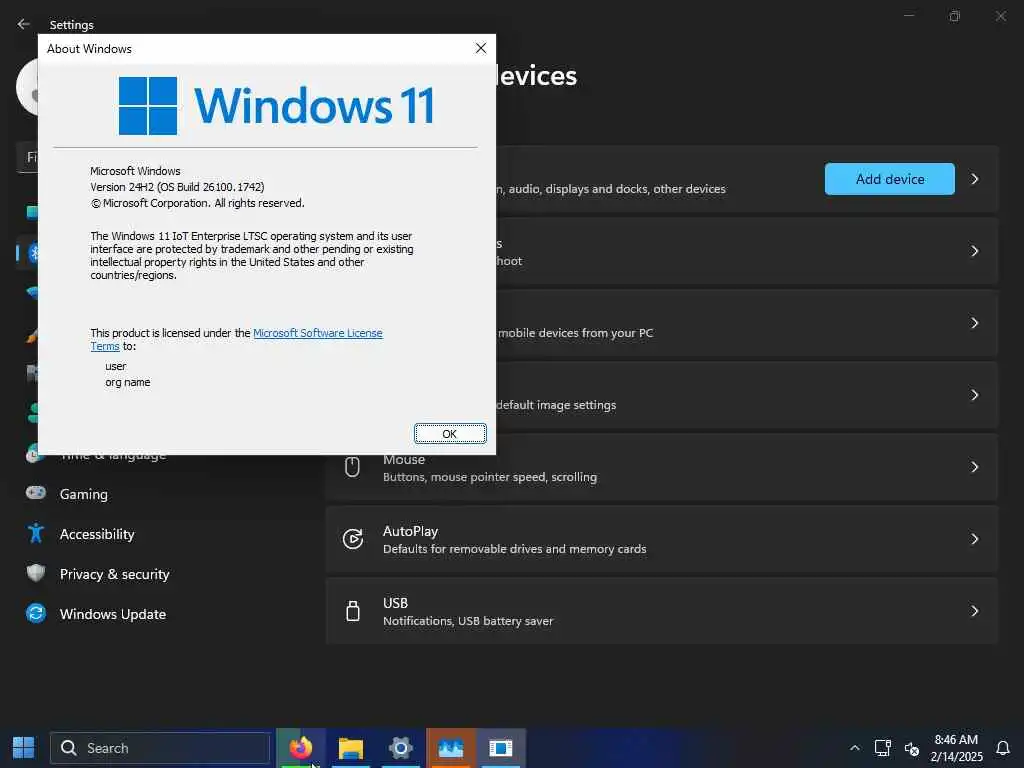The height and width of the screenshot is (768, 1024).
Task: Close the About Windows dialog
Action: tap(481, 48)
